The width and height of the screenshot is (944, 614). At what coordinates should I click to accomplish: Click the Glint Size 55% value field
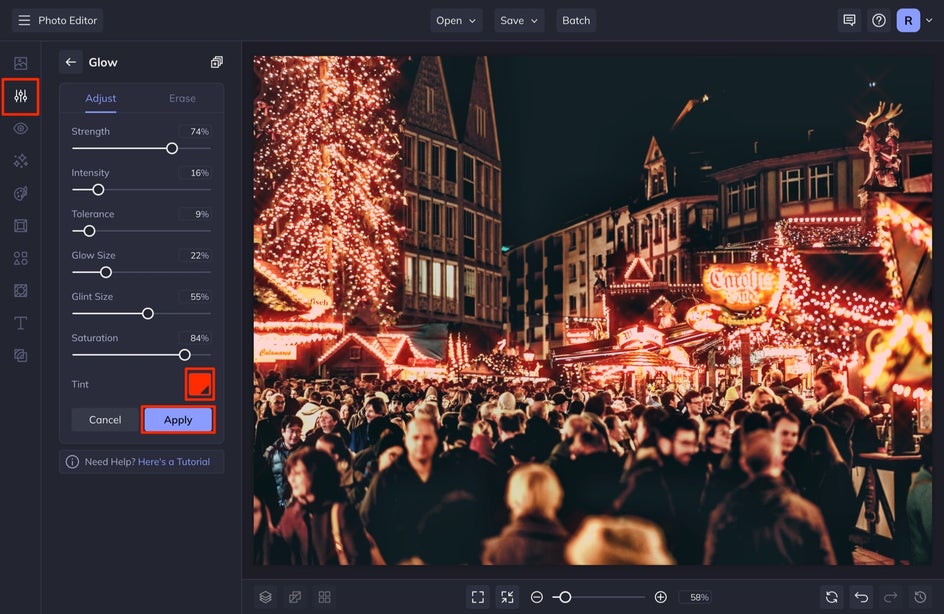coord(195,297)
